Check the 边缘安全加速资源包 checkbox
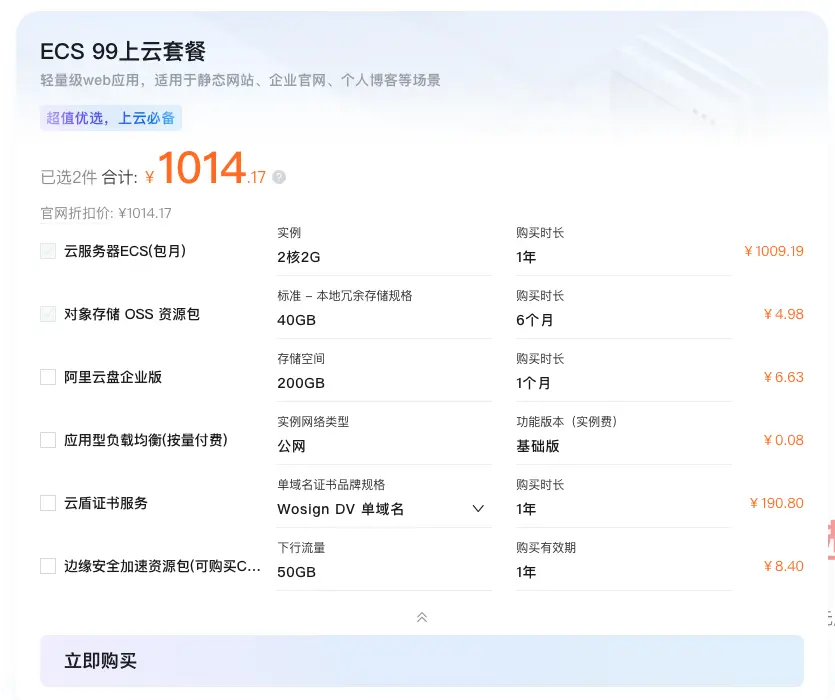Image resolution: width=835 pixels, height=700 pixels. click(48, 566)
